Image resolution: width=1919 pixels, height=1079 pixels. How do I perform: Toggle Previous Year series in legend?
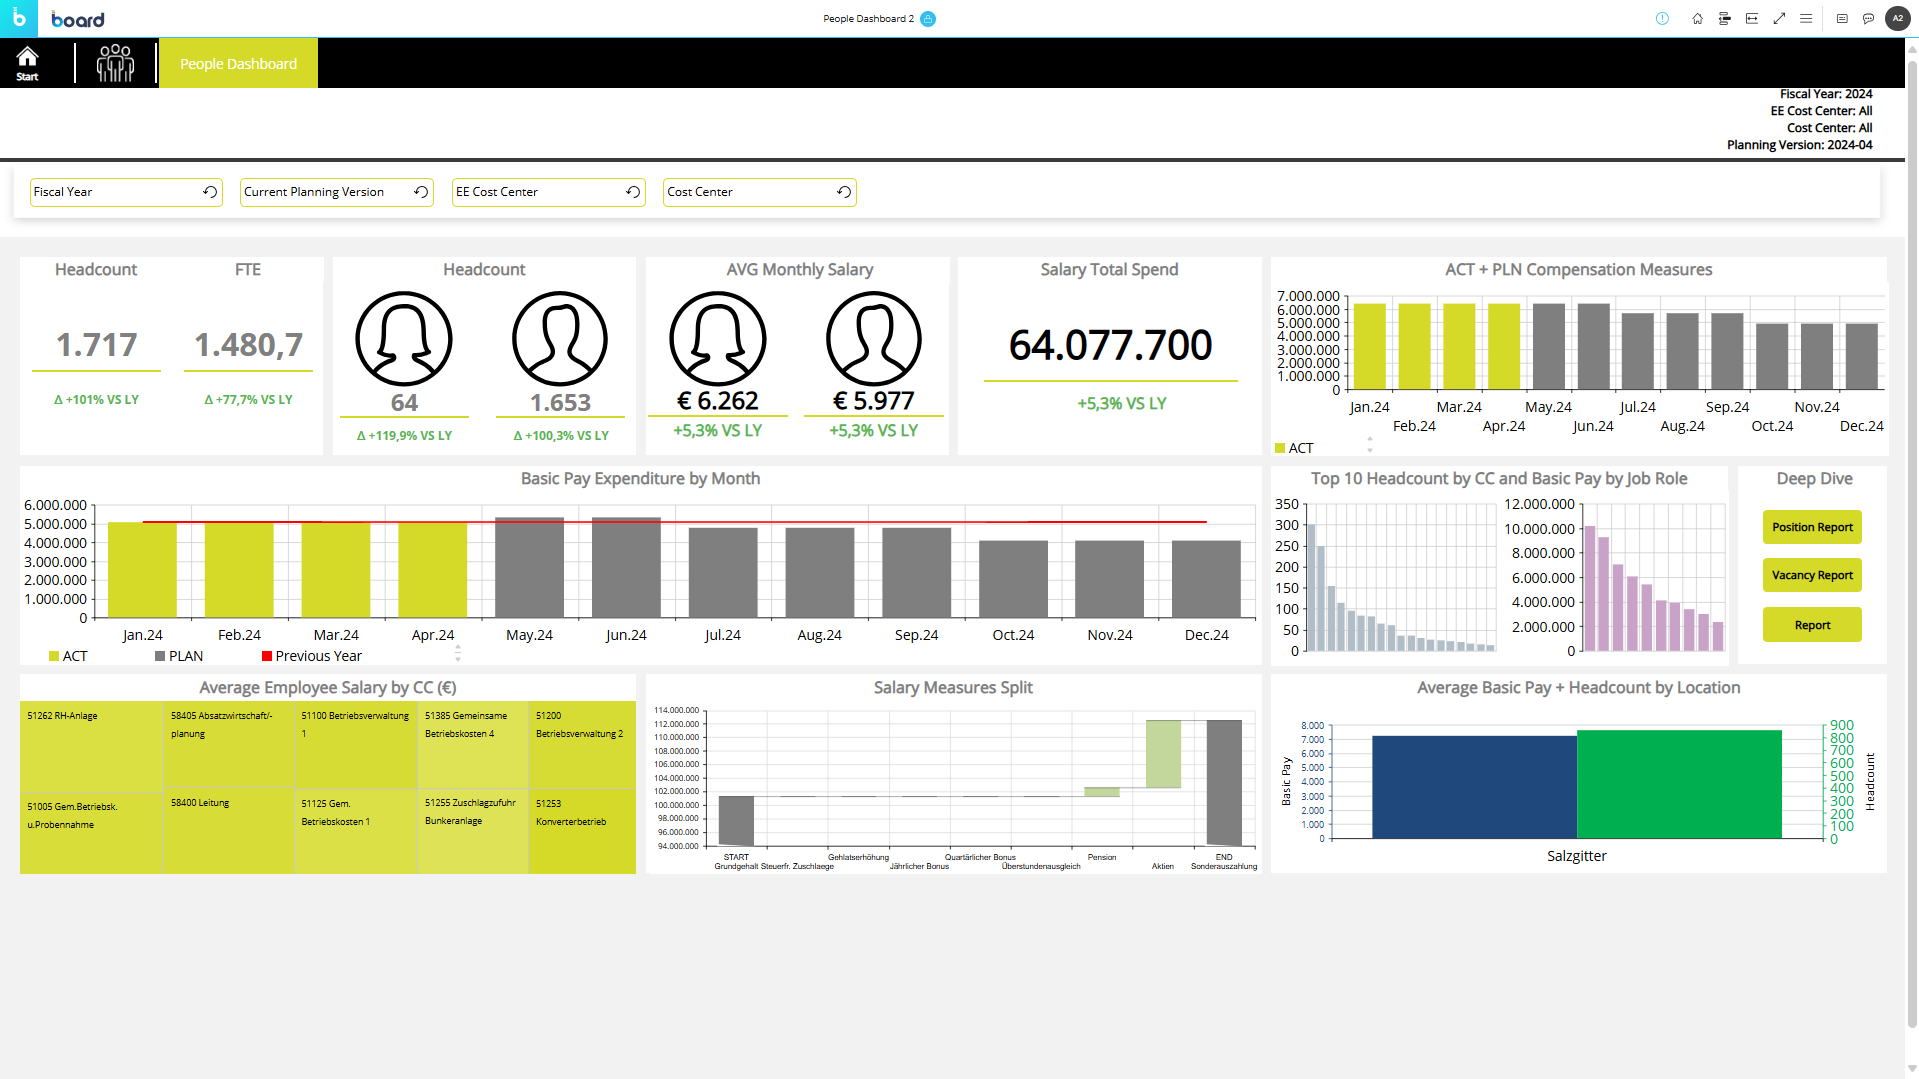(311, 656)
